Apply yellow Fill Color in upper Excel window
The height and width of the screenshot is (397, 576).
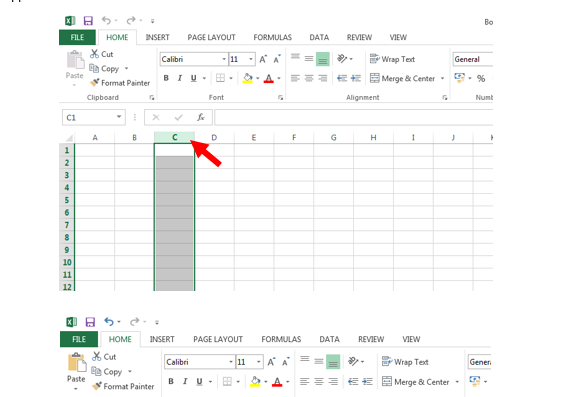click(248, 78)
